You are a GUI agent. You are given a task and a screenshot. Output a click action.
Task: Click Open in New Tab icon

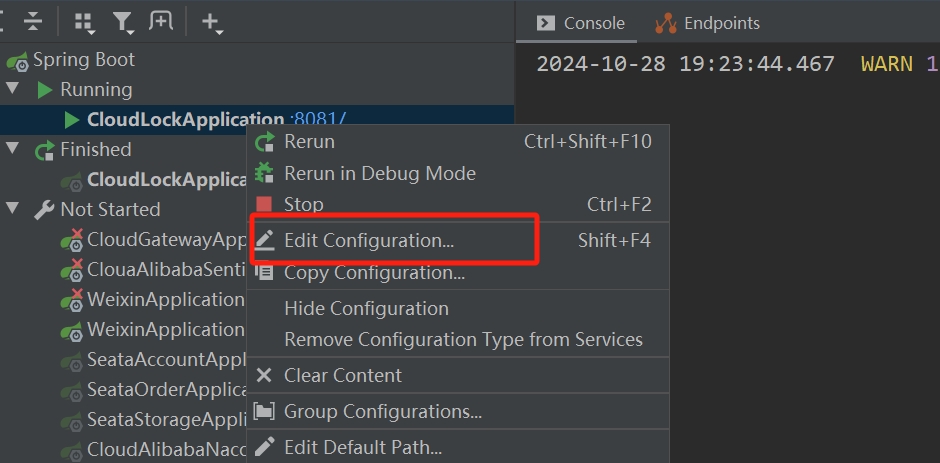point(160,21)
